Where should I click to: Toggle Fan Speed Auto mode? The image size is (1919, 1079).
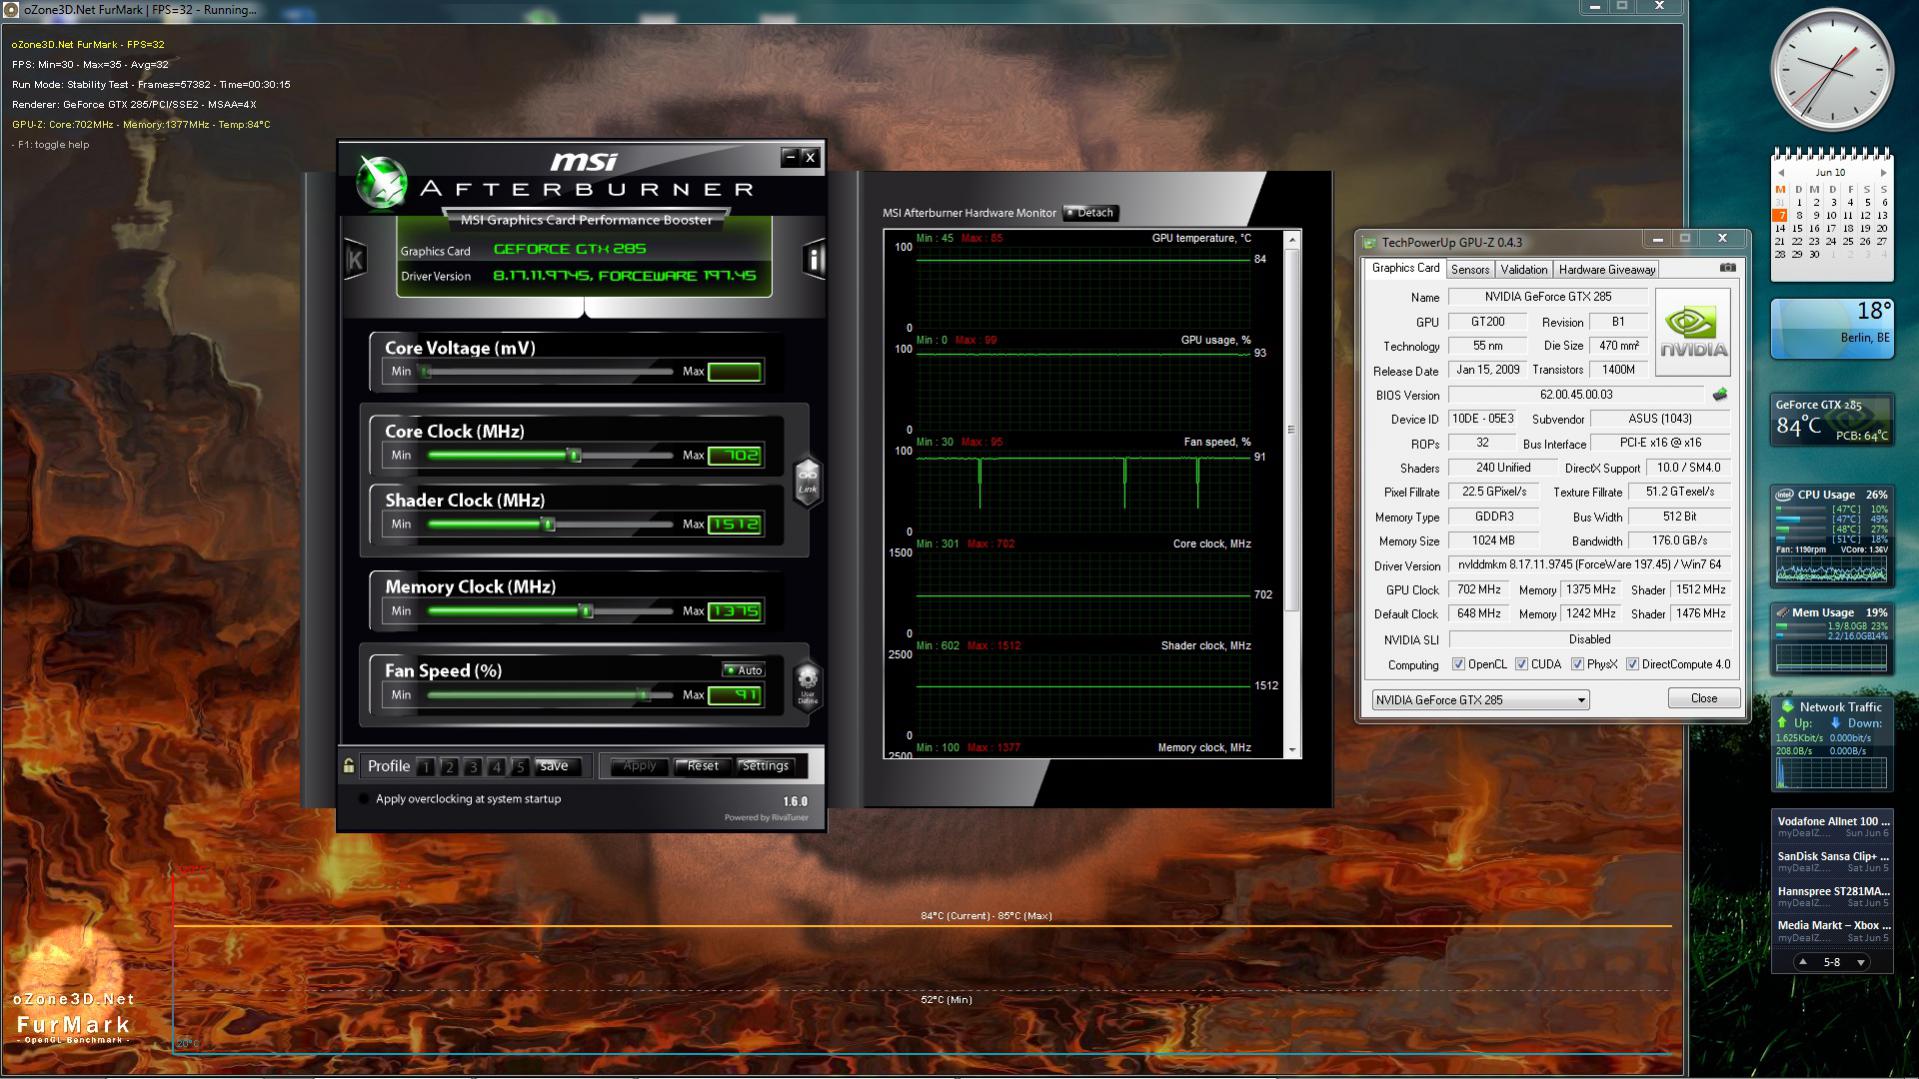[743, 670]
